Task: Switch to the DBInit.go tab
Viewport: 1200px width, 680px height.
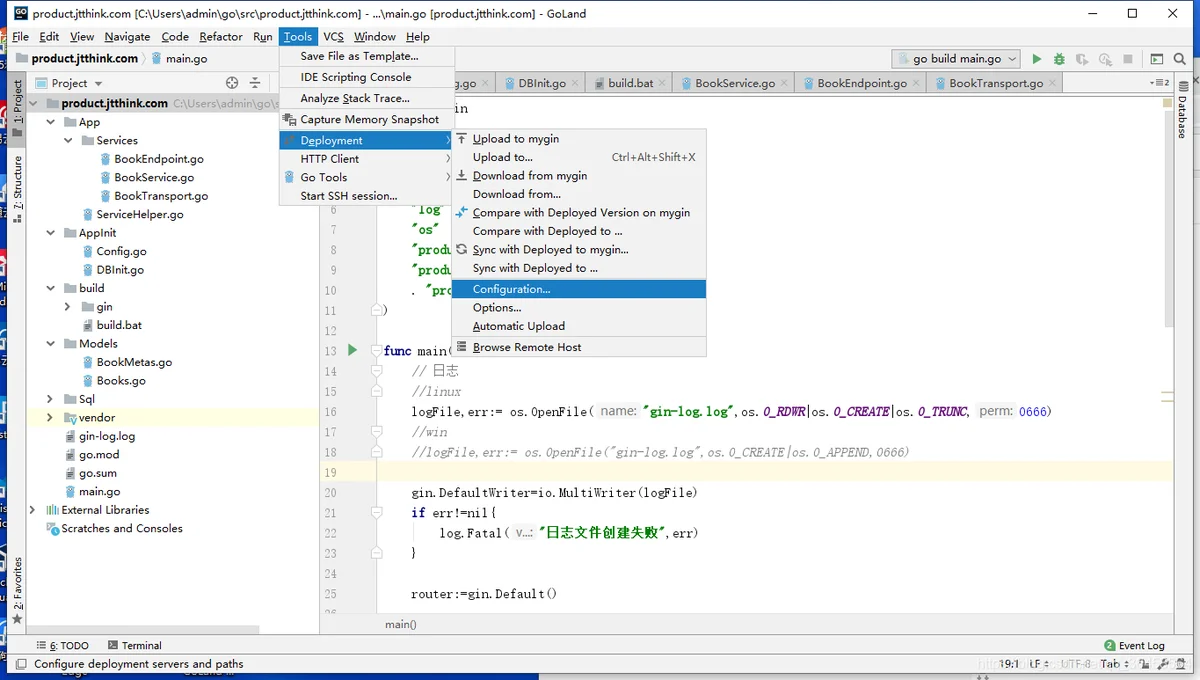Action: point(542,83)
